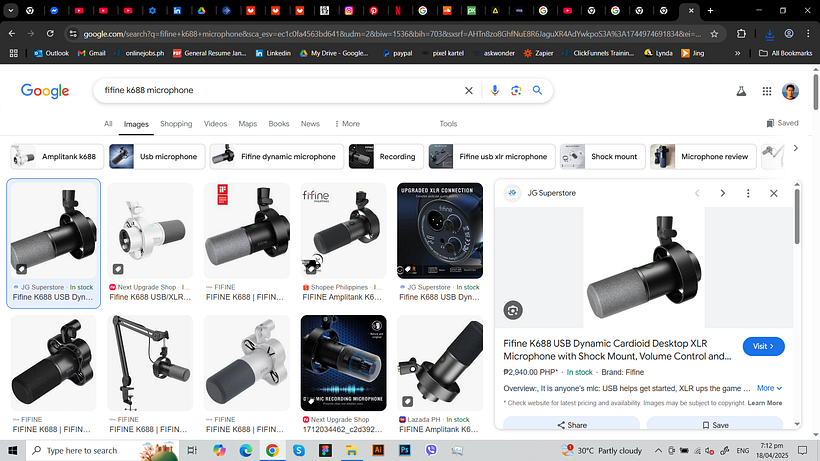The image size is (820, 461).
Task: Open Search Labs flask icon
Action: [741, 91]
